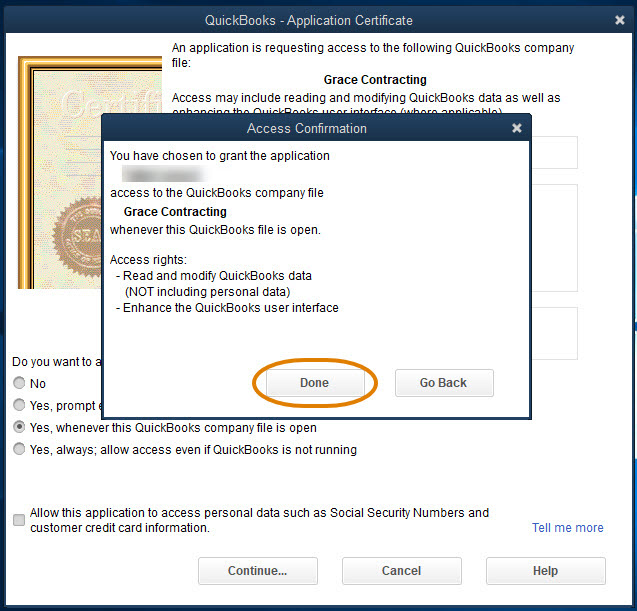Click 'Grace Contracting' in Access Confirmation dialog
Image resolution: width=637 pixels, height=611 pixels.
pos(175,212)
